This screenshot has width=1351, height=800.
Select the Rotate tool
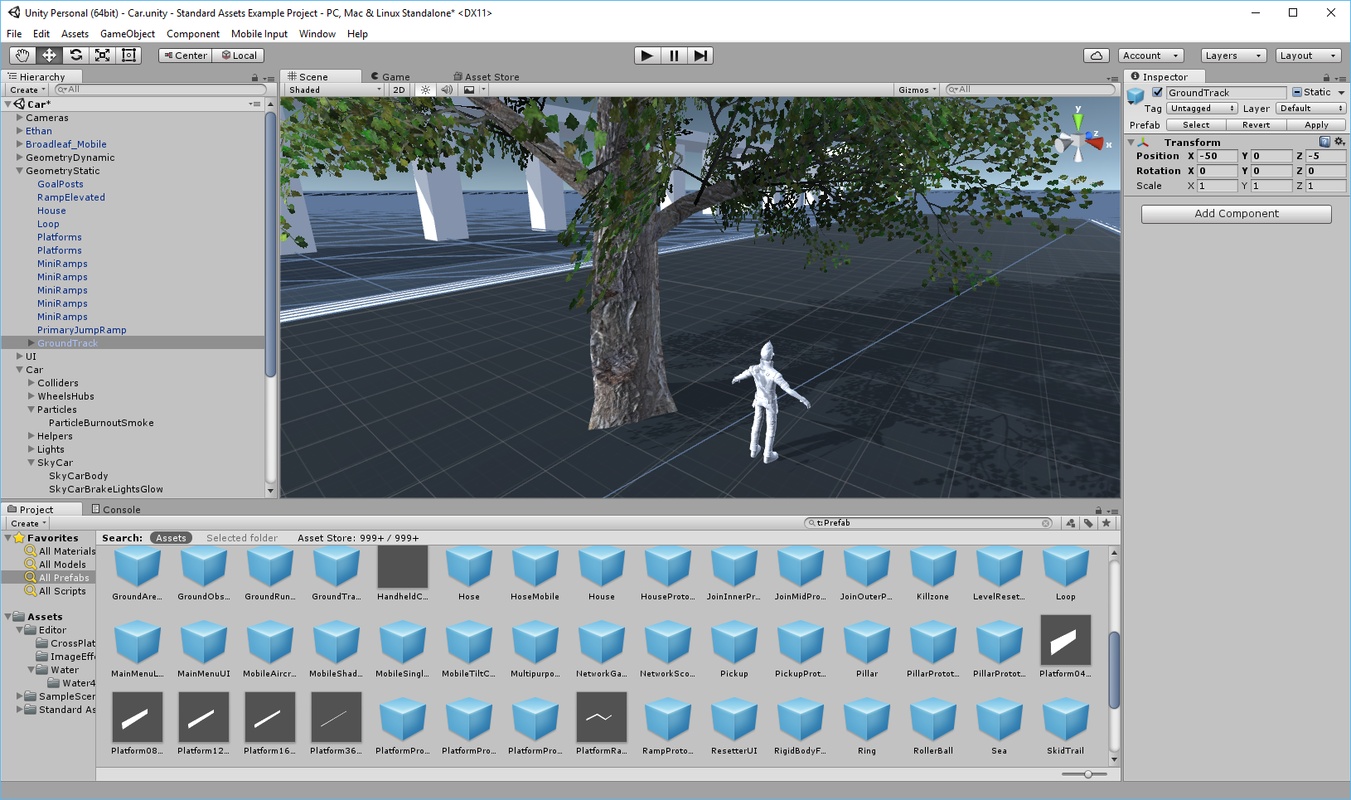pos(76,55)
